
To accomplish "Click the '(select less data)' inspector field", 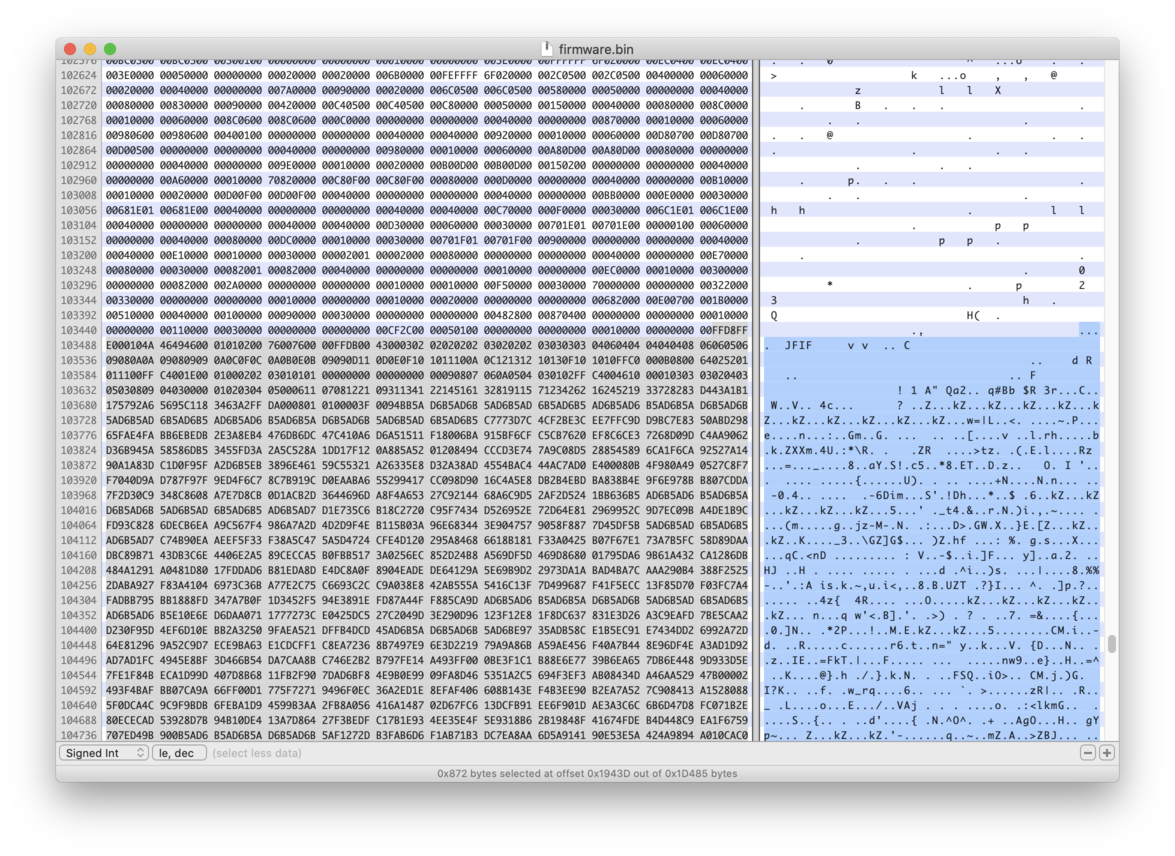I will tap(257, 753).
